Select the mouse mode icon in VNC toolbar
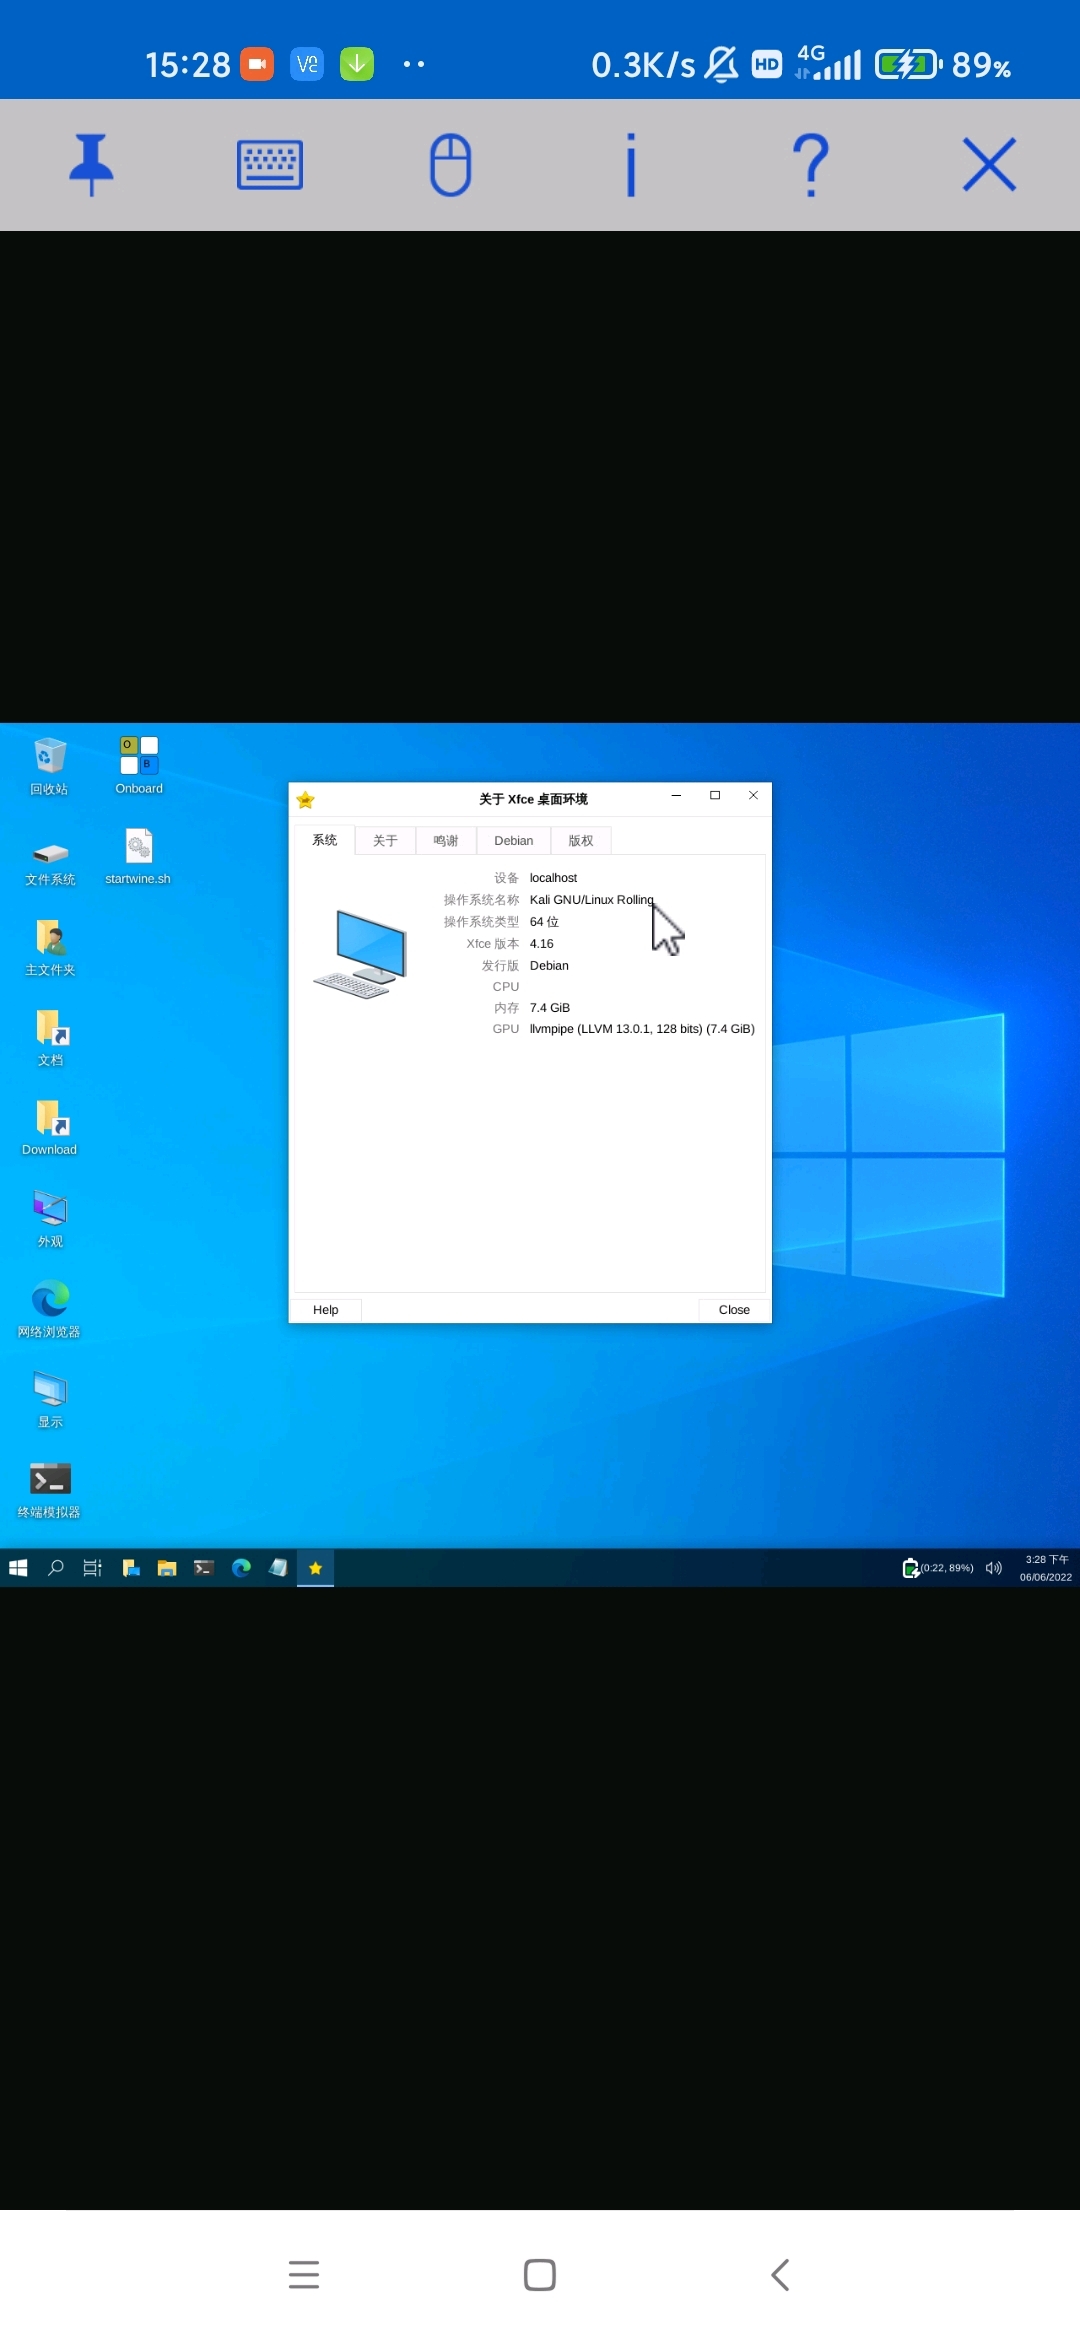1080x2340 pixels. (x=450, y=164)
